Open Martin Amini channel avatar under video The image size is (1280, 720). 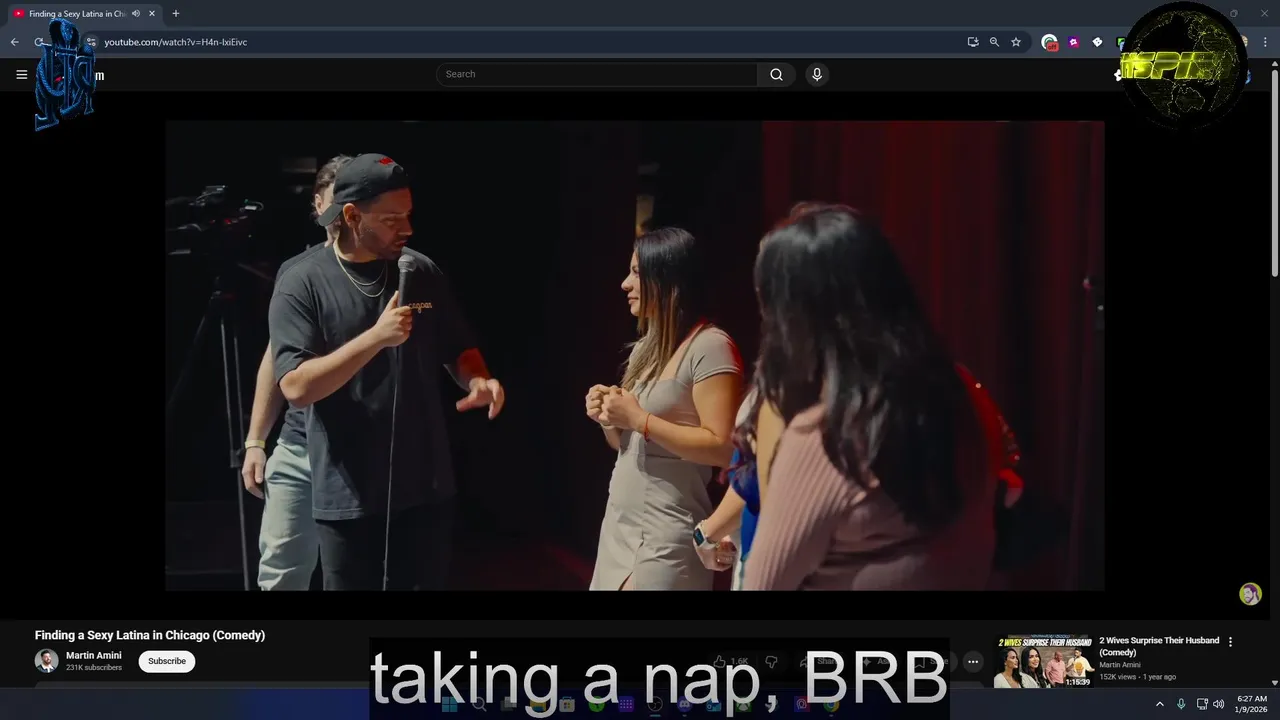point(46,661)
